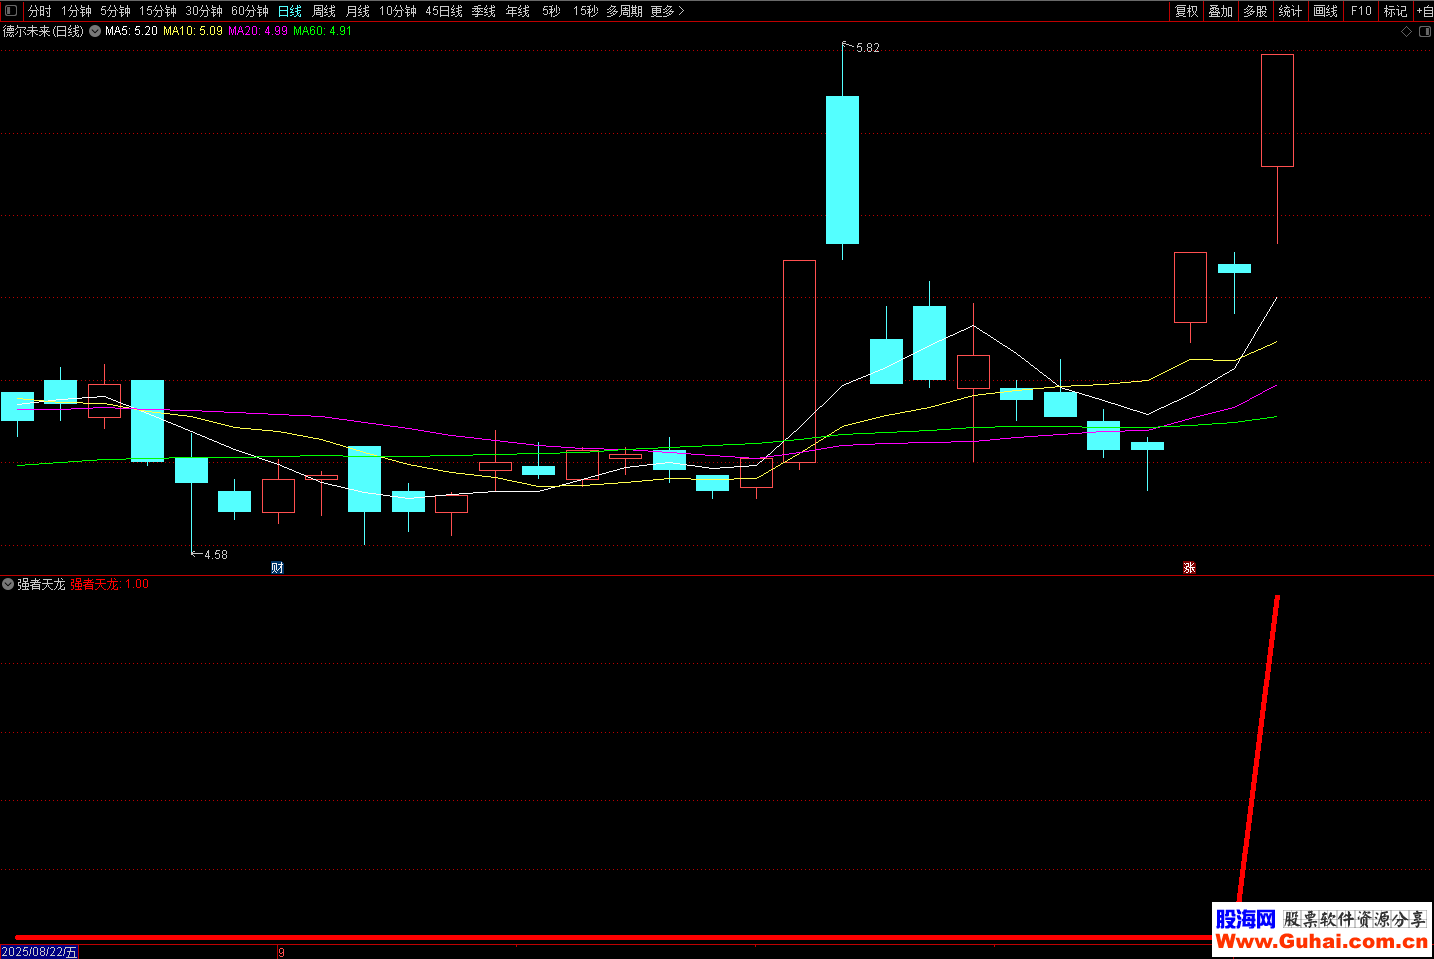
Task: Toggle 复权 price adjustment
Action: click(x=1186, y=11)
